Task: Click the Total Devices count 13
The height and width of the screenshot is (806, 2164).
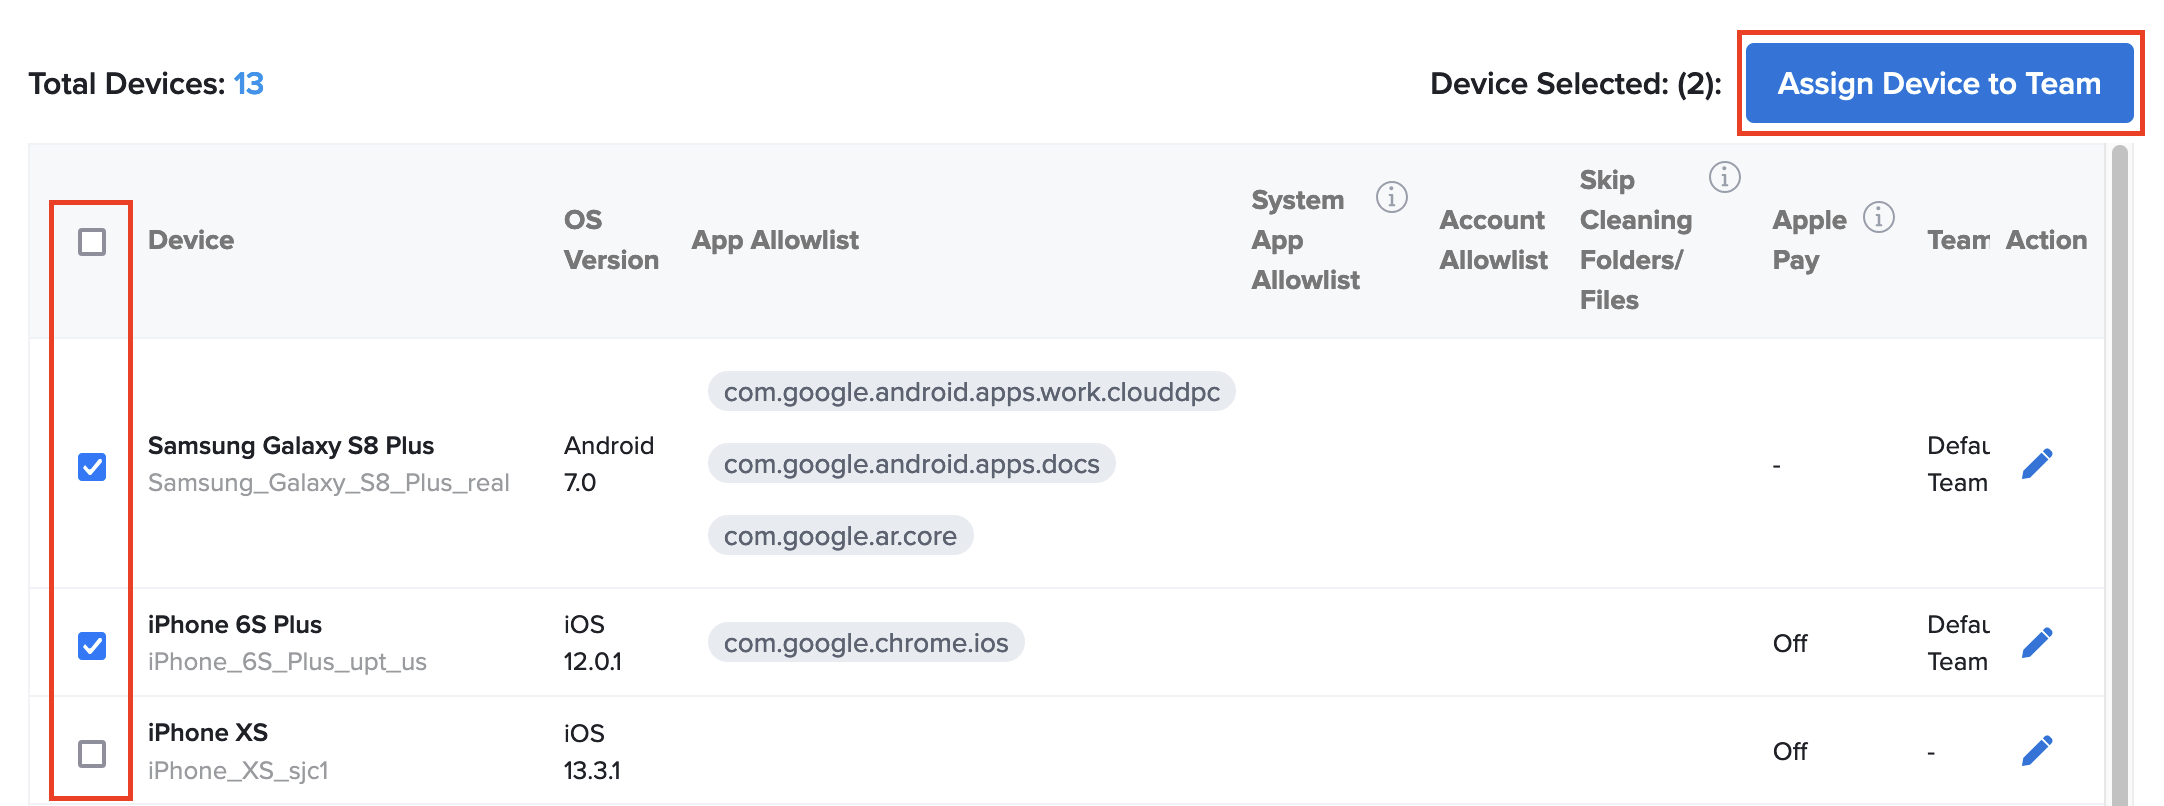Action: pos(248,84)
